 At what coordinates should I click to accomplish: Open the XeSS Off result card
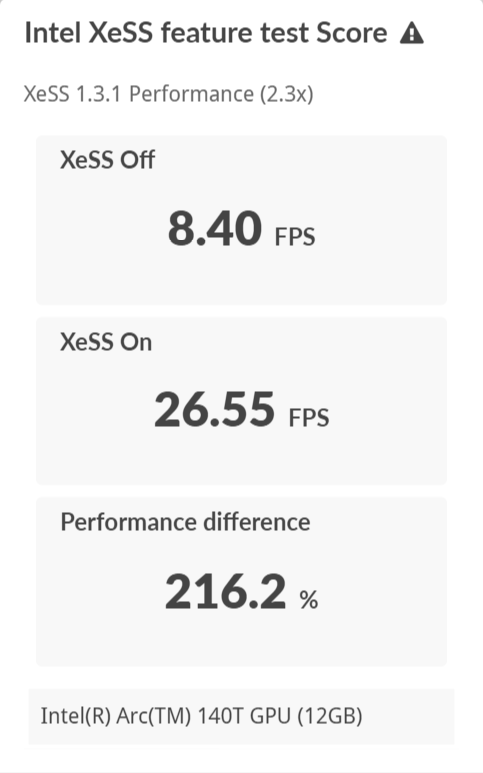coord(242,220)
